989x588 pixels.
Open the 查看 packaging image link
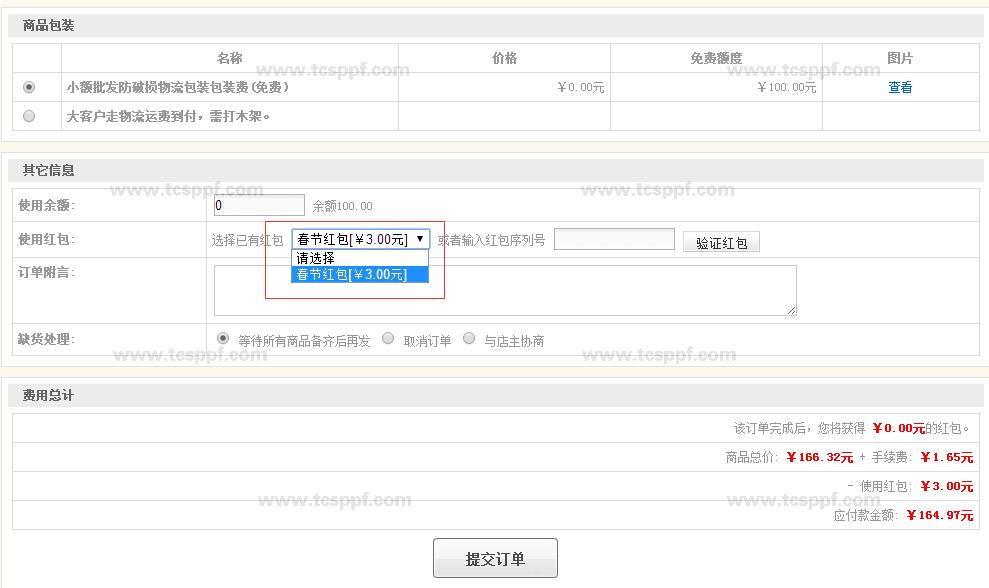click(x=900, y=88)
